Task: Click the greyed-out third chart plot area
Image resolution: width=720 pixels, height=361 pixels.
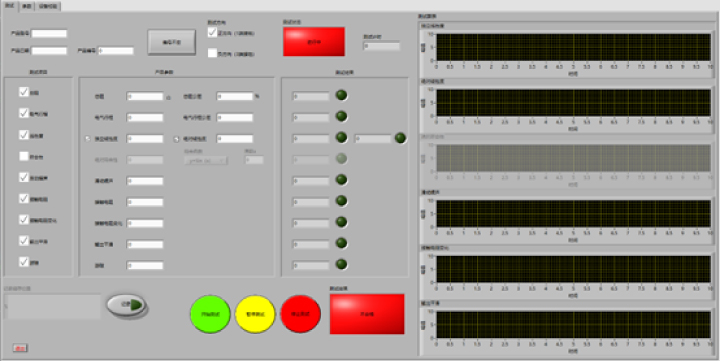Action: 573,158
